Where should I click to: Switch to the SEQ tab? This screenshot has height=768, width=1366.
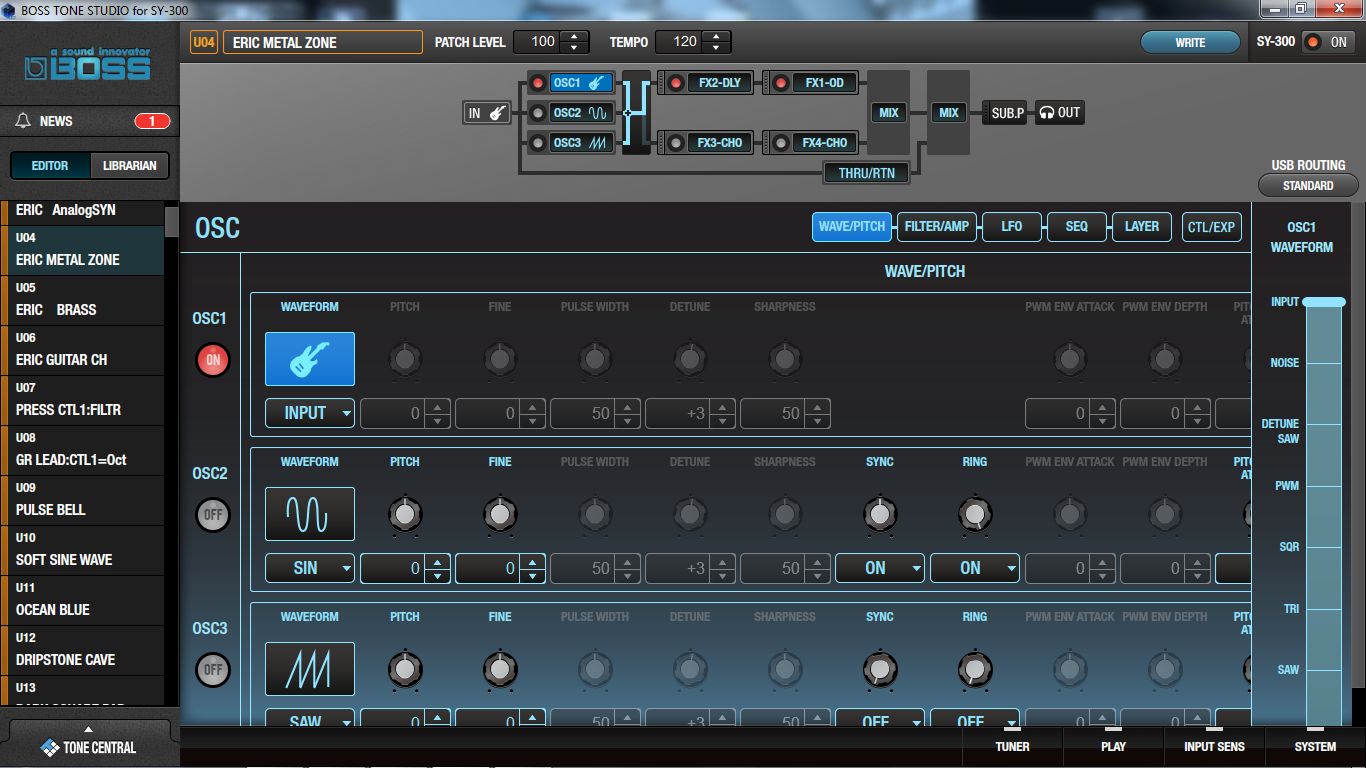point(1077,227)
